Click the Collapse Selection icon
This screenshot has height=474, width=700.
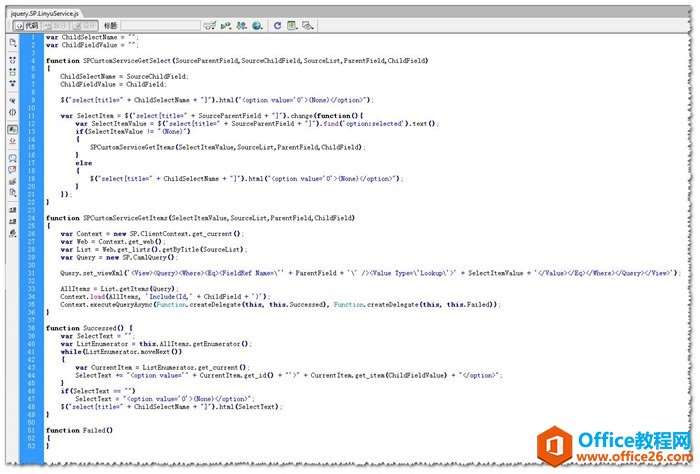coord(11,72)
